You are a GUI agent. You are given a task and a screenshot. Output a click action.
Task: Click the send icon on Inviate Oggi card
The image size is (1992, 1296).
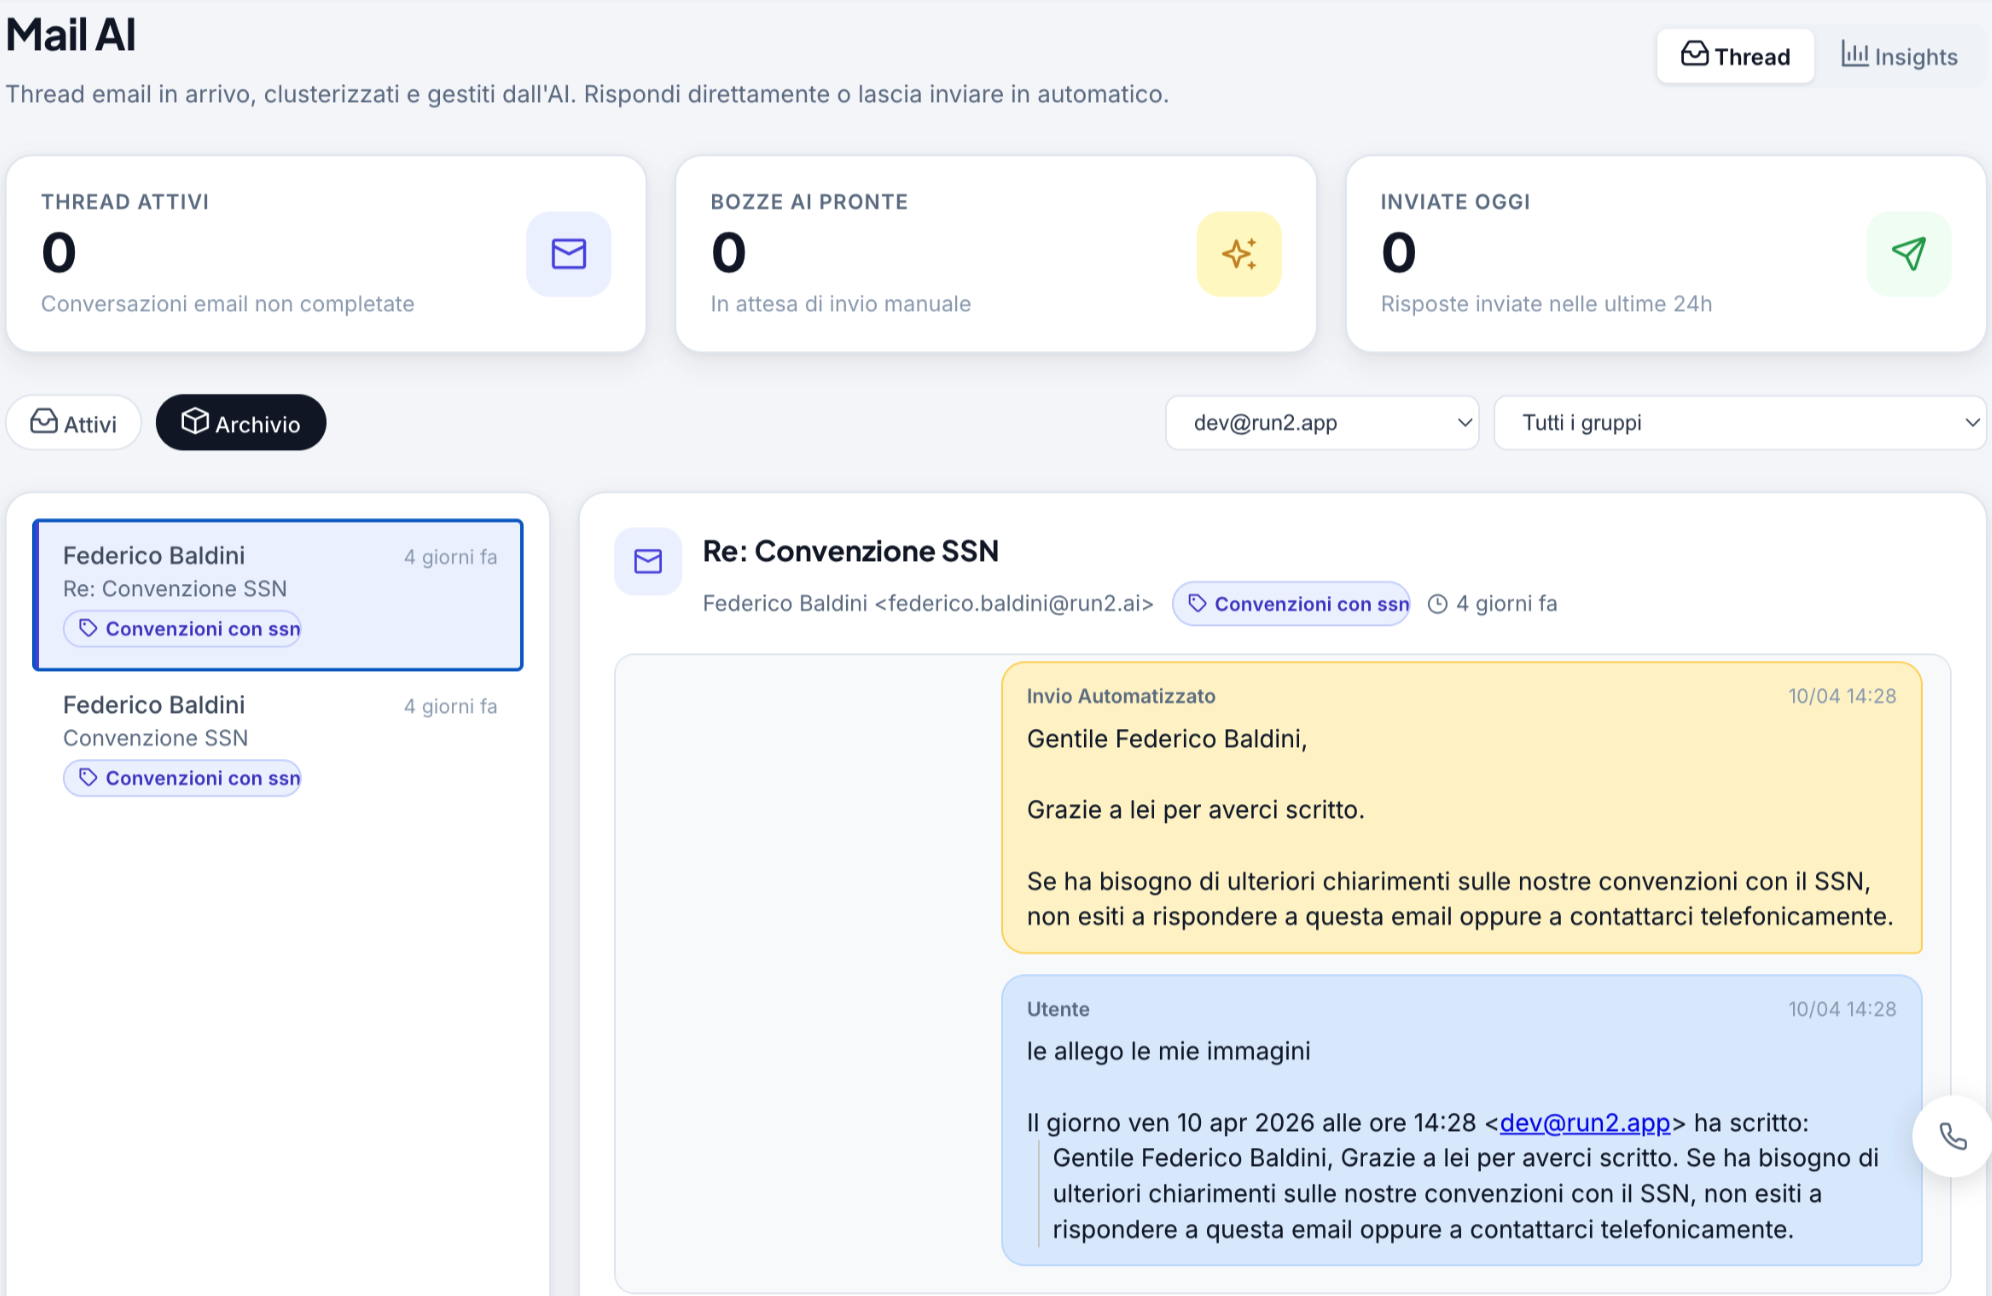[1908, 255]
